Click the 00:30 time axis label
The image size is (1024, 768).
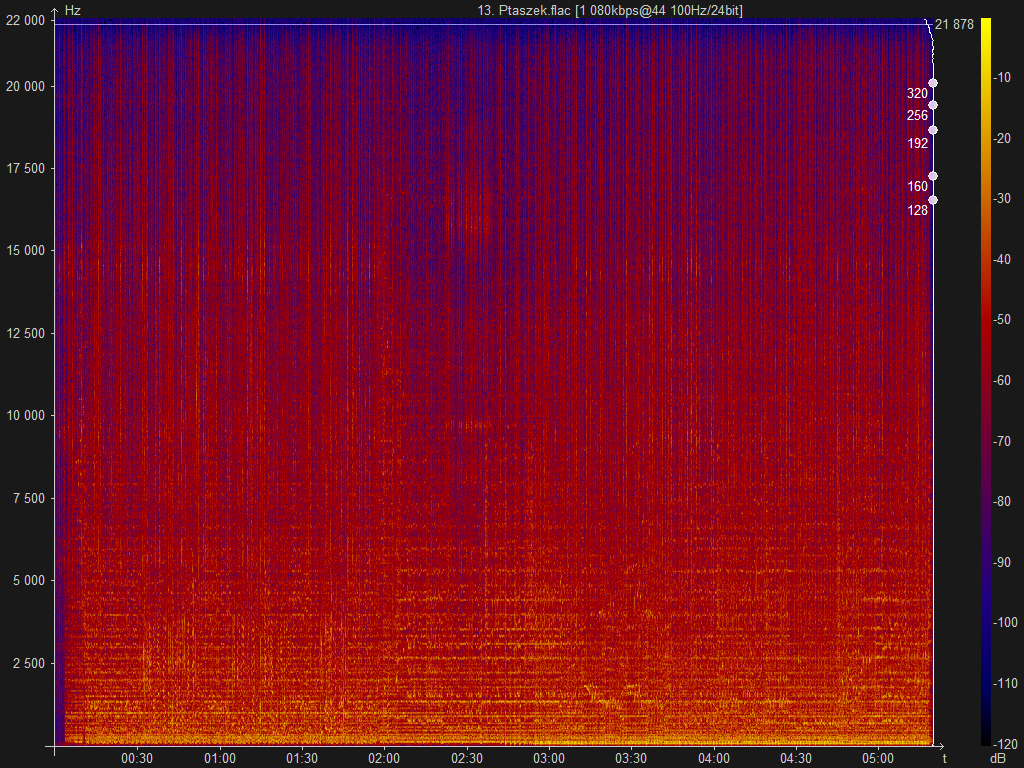(137, 758)
